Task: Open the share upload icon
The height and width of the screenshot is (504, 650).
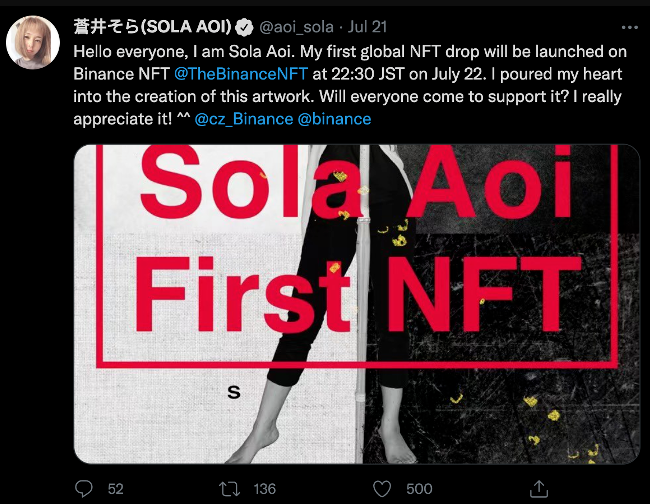Action: tap(539, 489)
